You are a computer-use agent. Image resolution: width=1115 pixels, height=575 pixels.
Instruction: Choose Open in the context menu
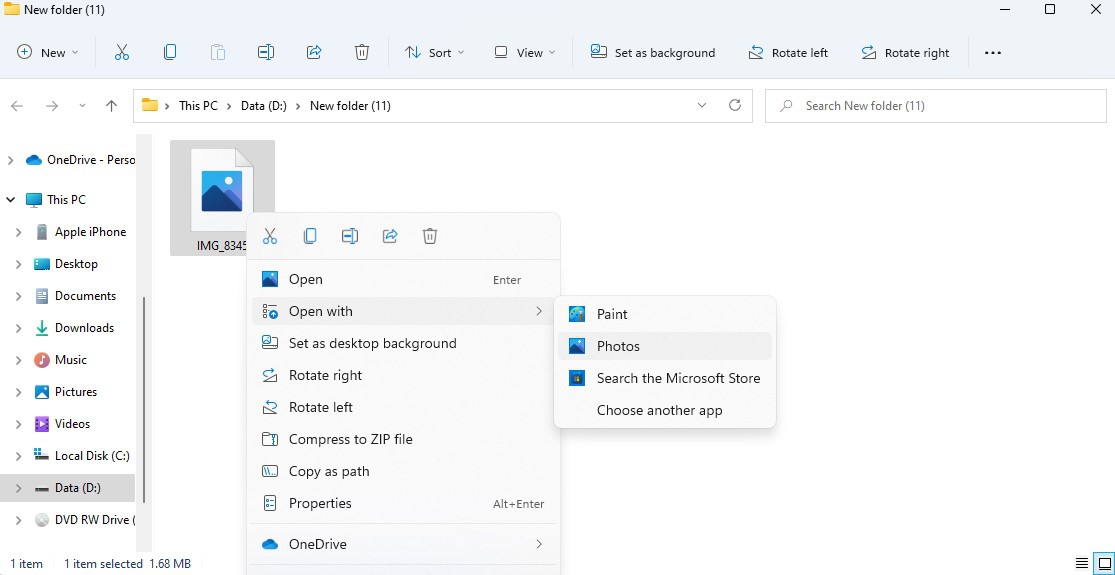(x=402, y=279)
